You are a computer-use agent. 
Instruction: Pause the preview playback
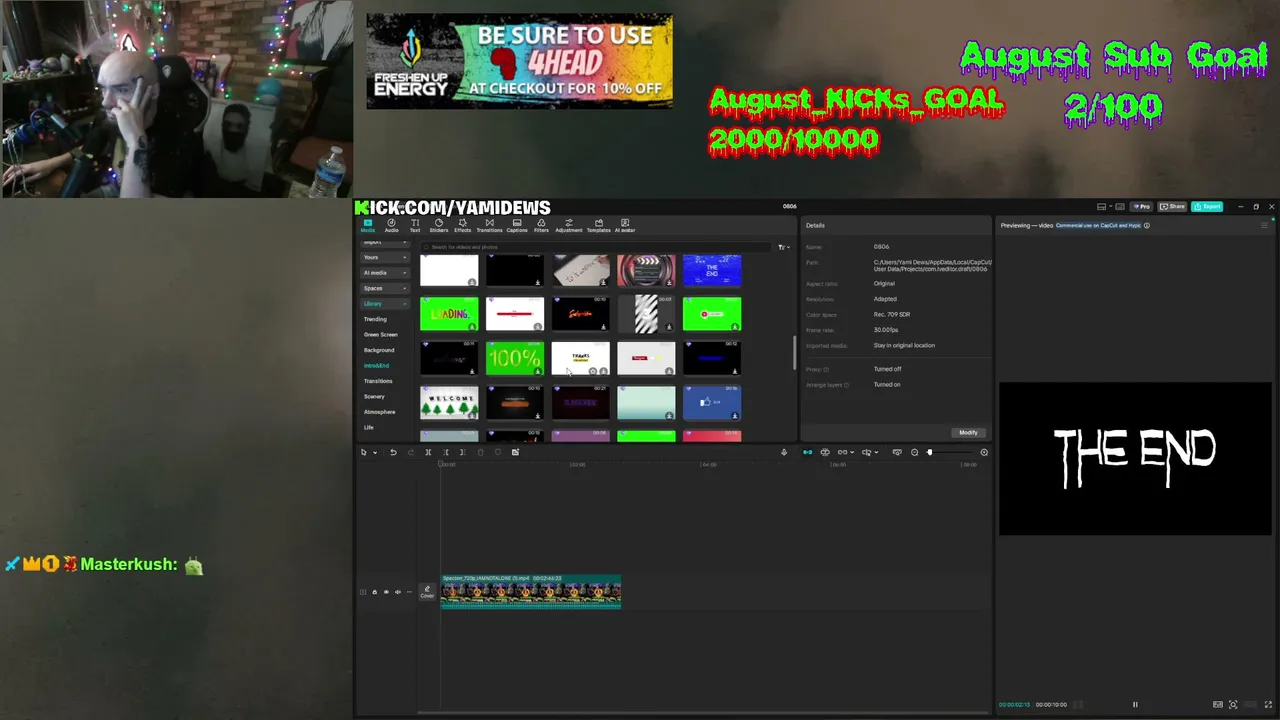1135,705
